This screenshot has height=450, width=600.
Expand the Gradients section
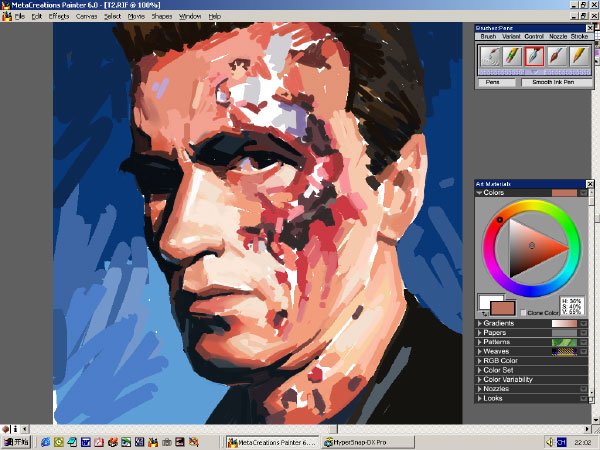pyautogui.click(x=479, y=323)
